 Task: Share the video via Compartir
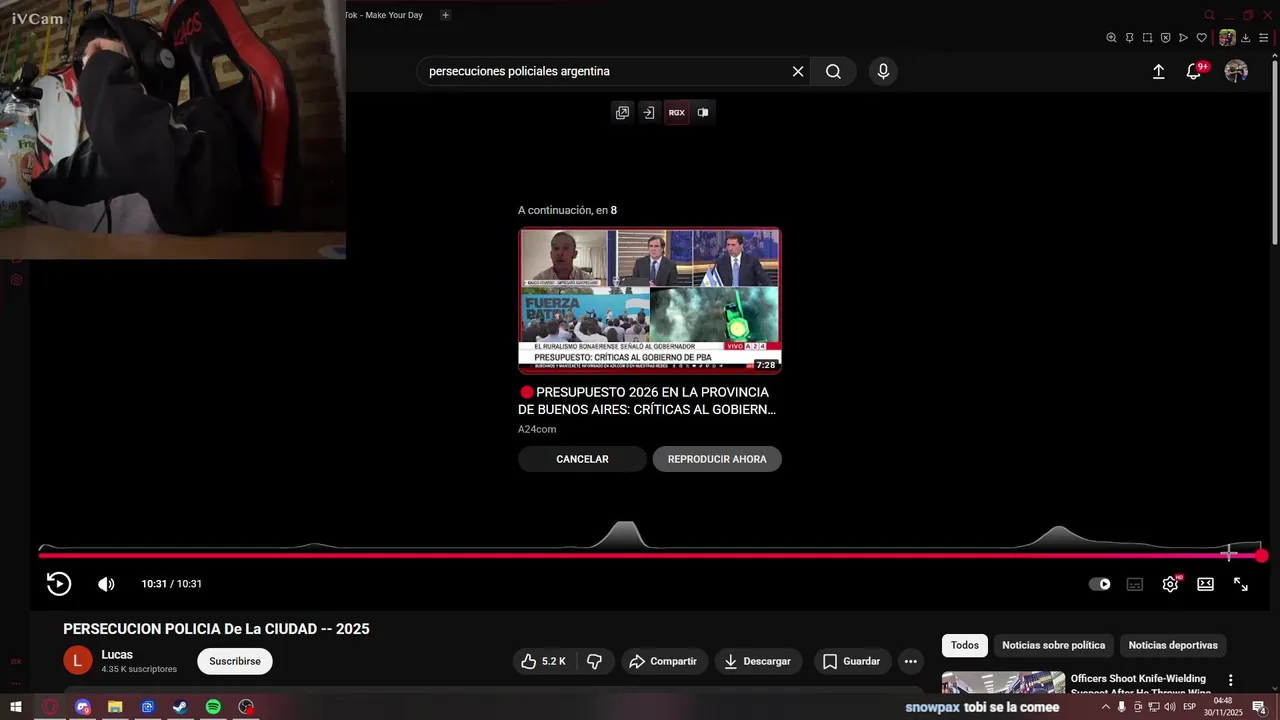(664, 661)
